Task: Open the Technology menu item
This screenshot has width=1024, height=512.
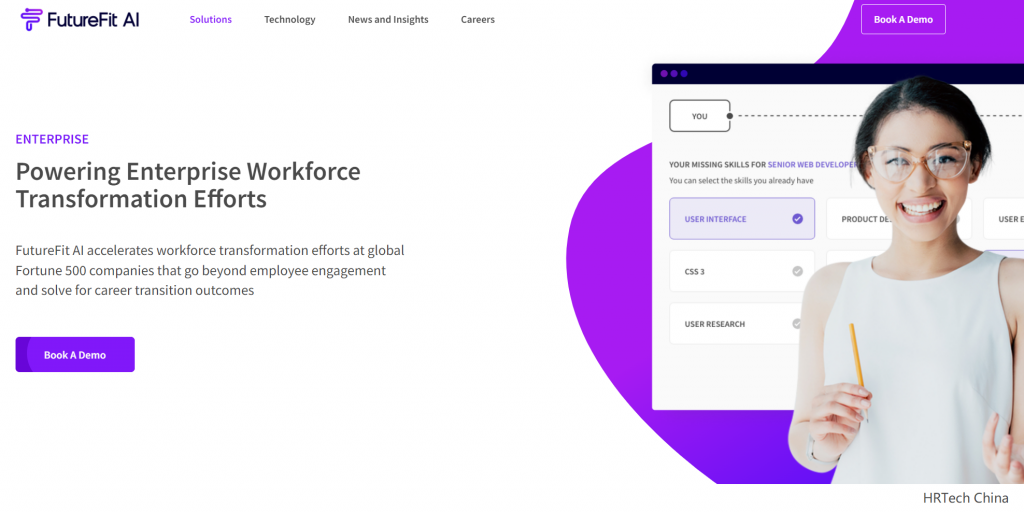Action: tap(289, 20)
